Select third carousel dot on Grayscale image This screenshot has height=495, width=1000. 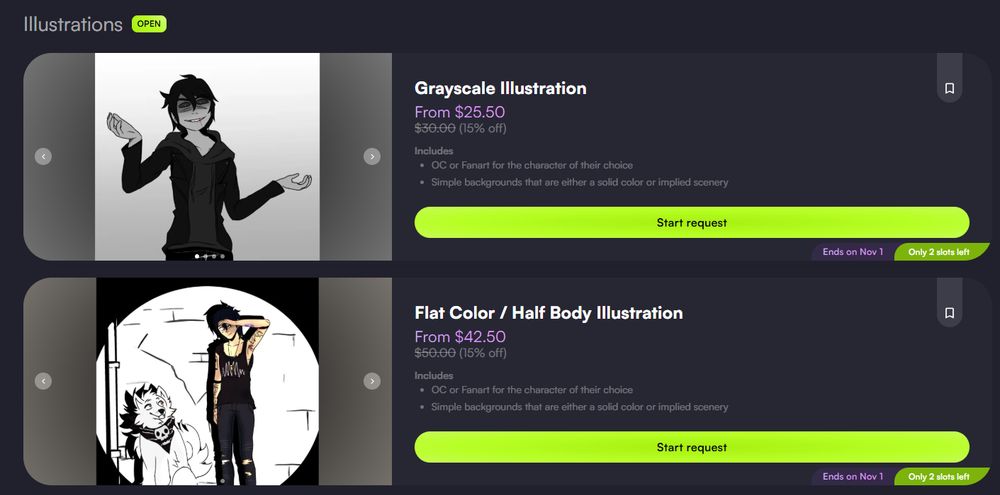click(x=214, y=256)
